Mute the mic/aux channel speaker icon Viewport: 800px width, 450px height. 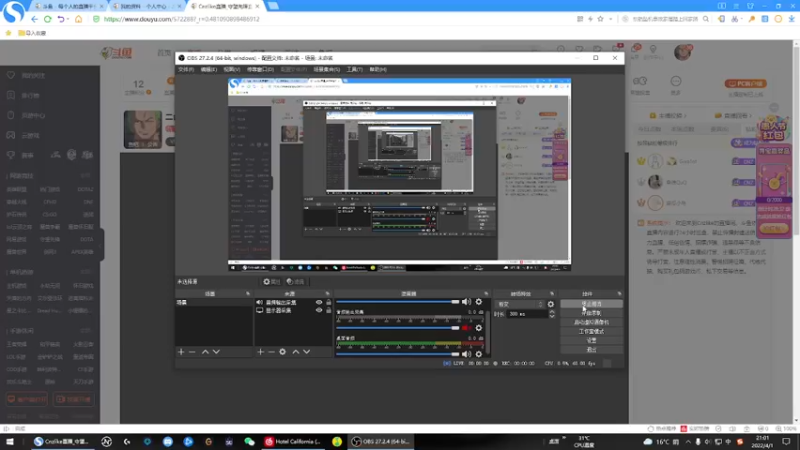(466, 354)
